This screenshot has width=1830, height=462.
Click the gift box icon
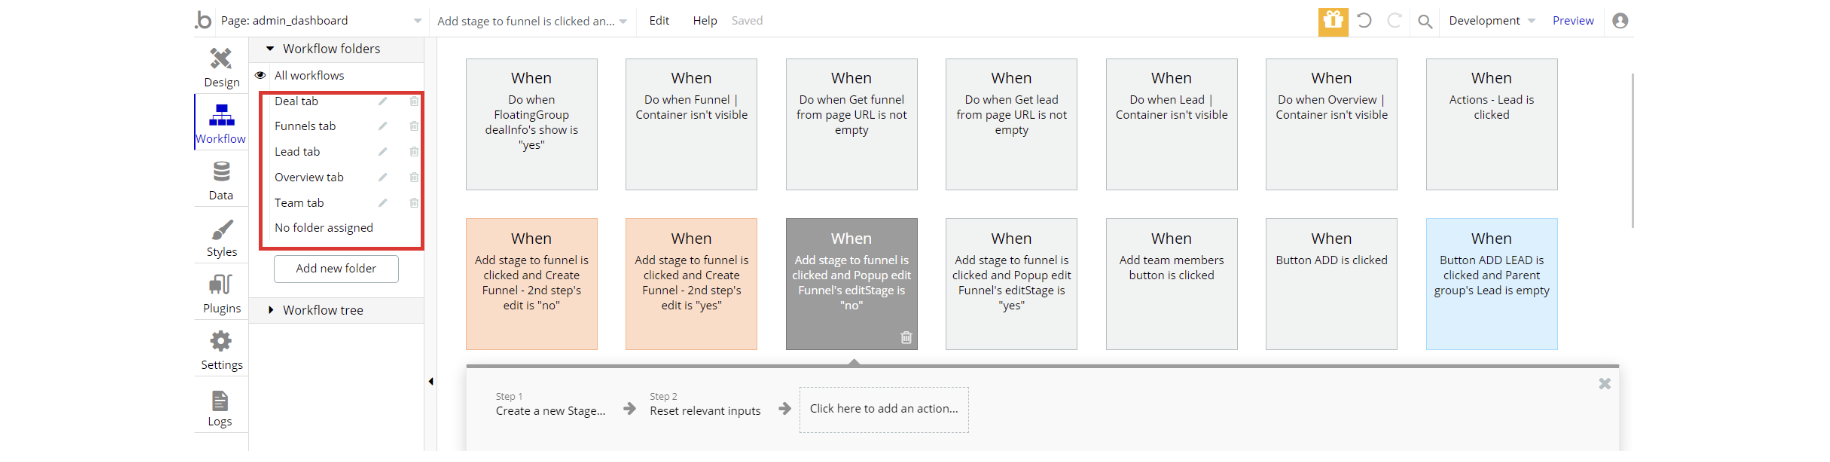1332,20
